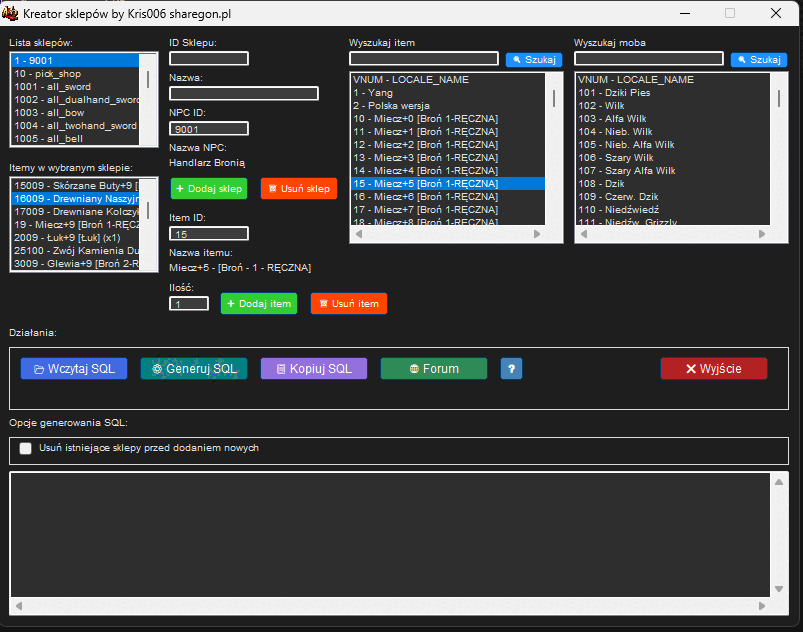This screenshot has width=803, height=632.
Task: Click the red Wyjście exit button
Action: [x=713, y=369]
